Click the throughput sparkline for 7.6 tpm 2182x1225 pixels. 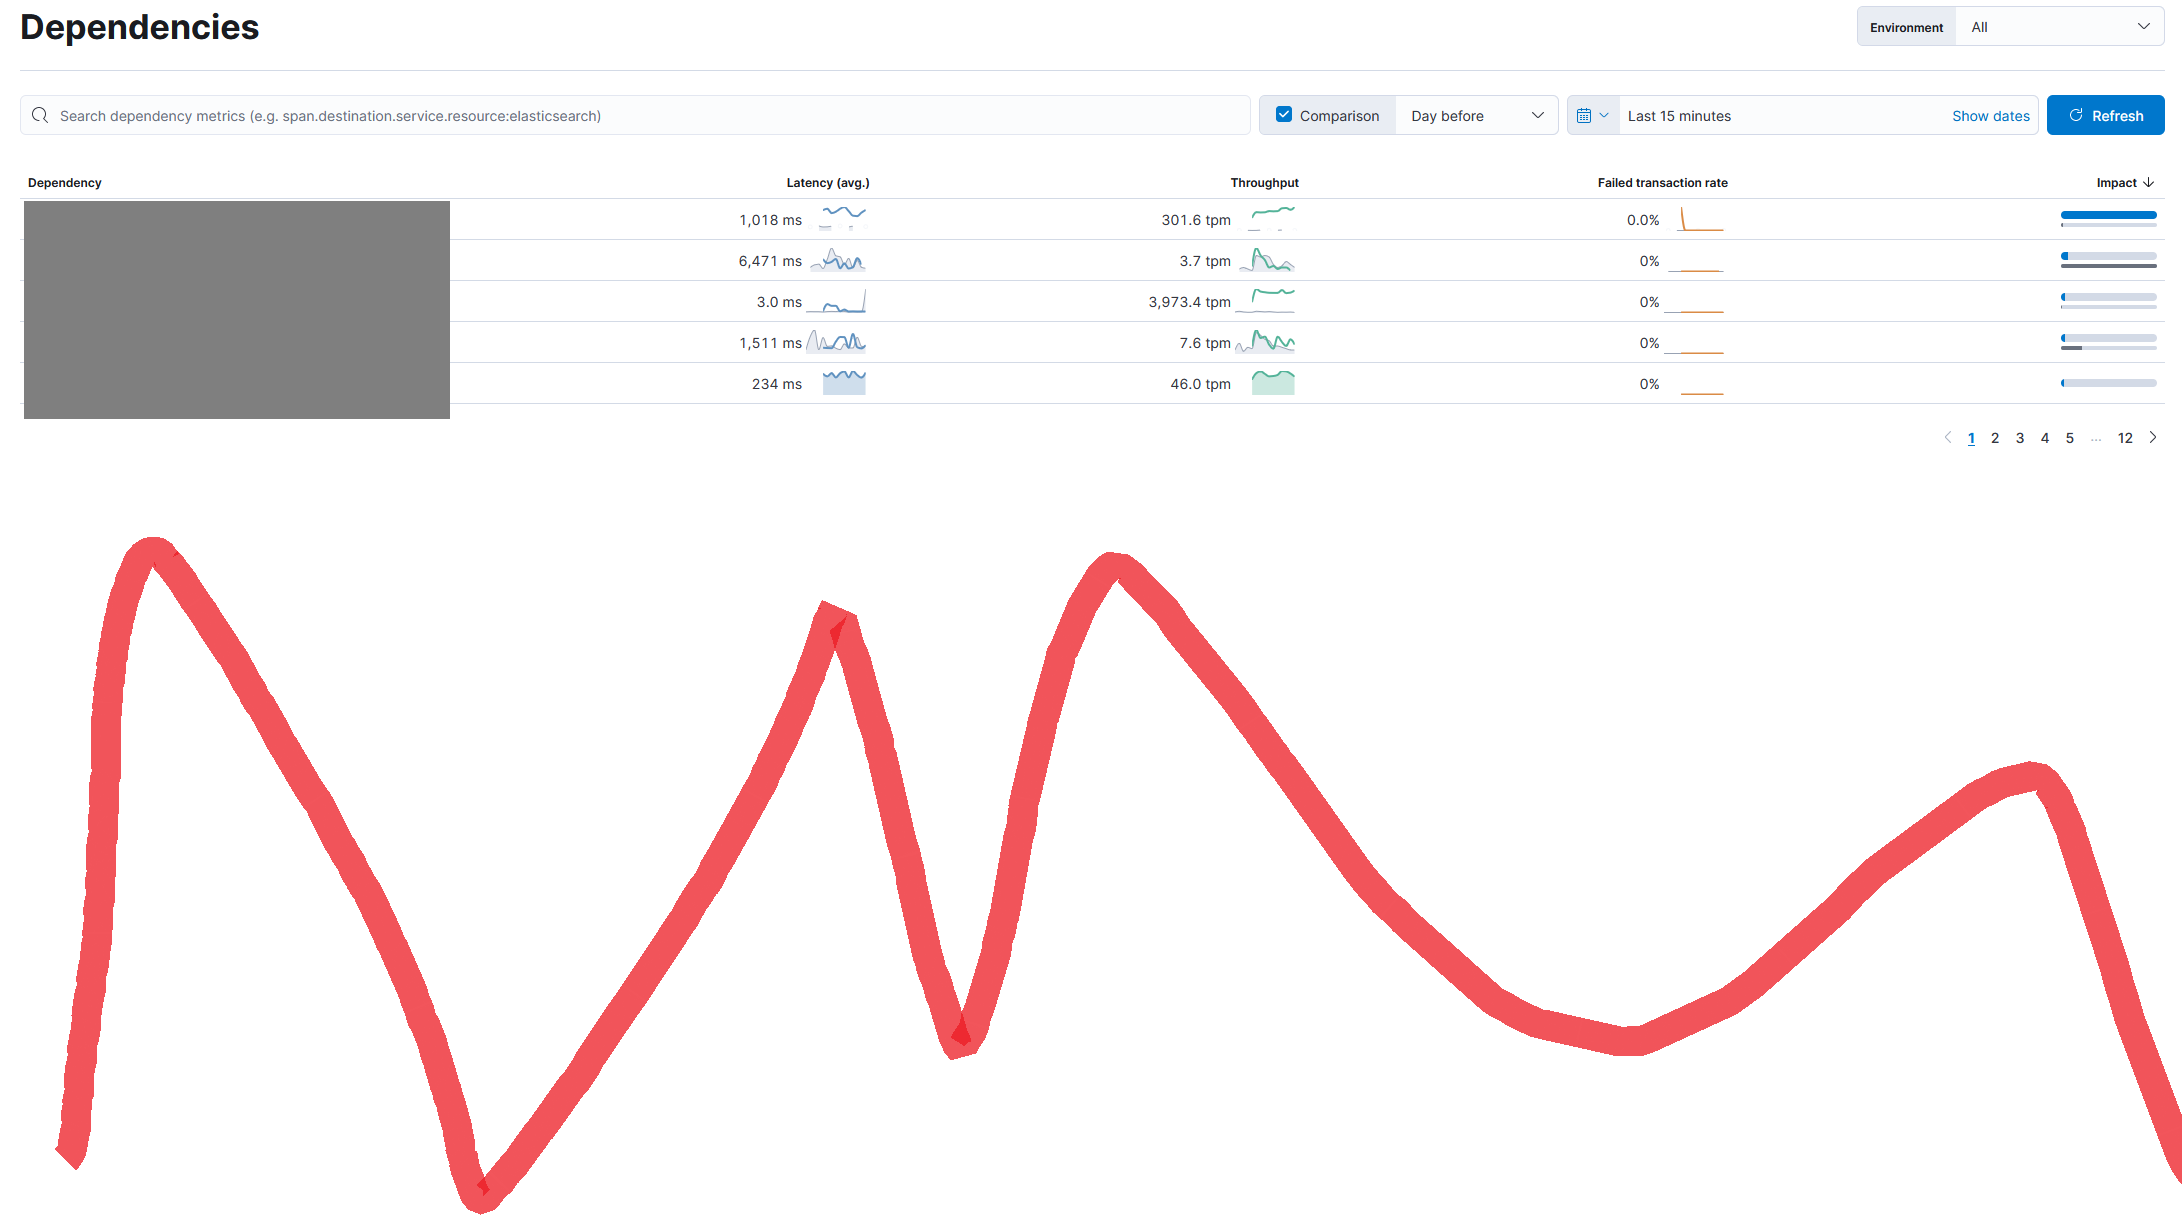1266,342
